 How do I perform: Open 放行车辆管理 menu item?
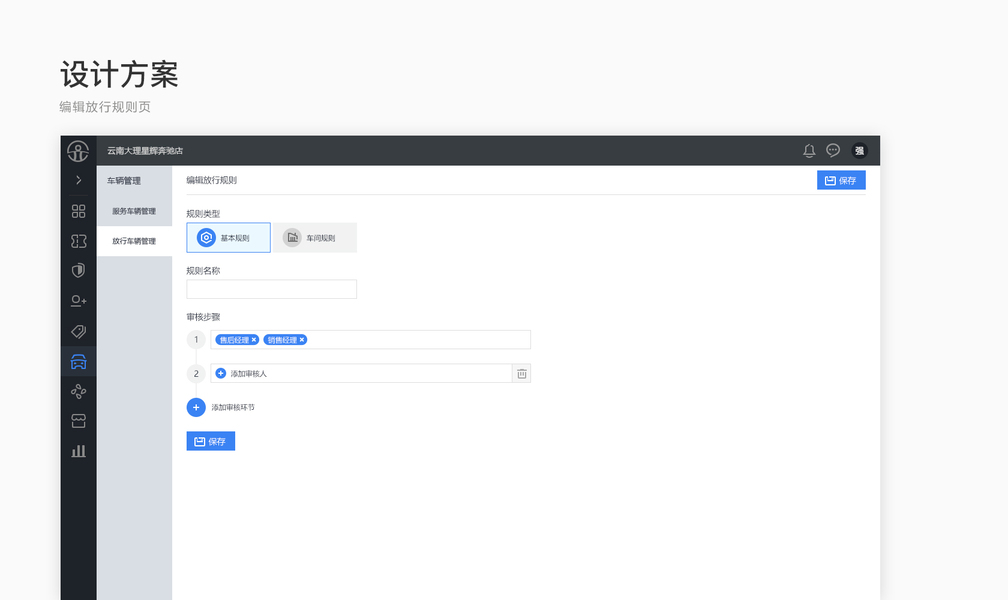tap(134, 241)
